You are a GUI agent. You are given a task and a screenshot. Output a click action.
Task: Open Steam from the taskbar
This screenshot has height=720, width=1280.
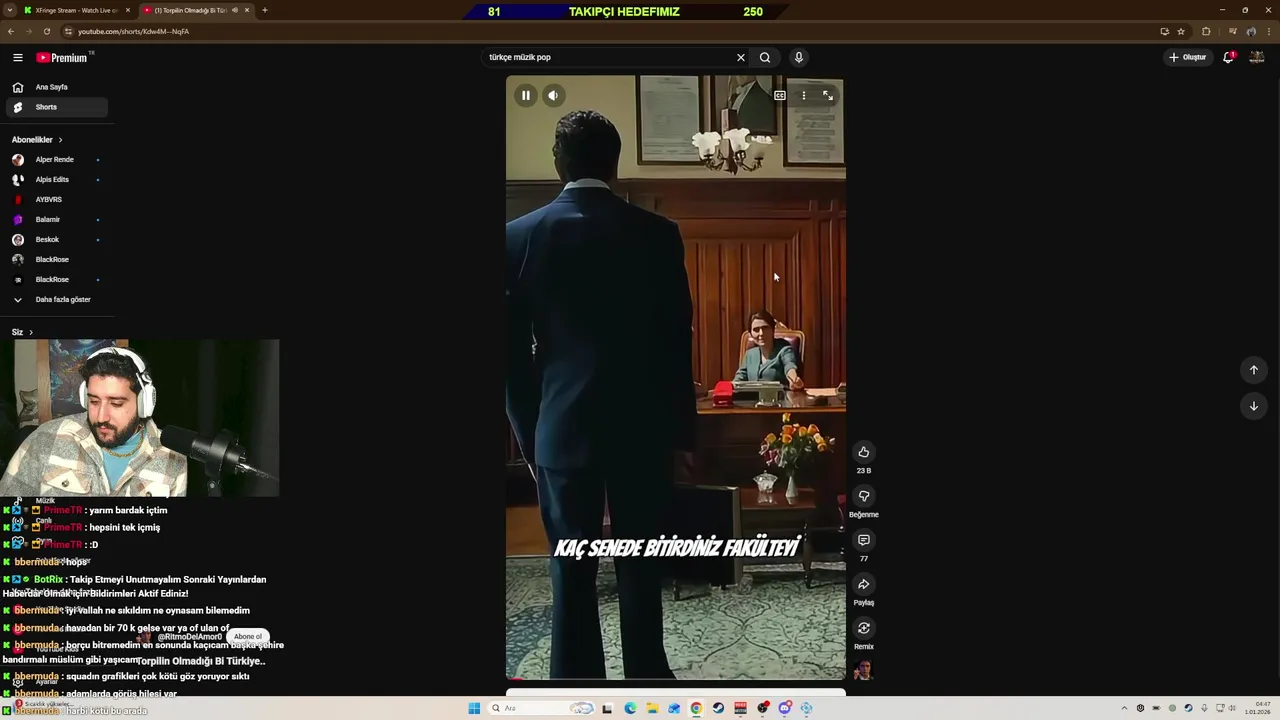click(718, 708)
